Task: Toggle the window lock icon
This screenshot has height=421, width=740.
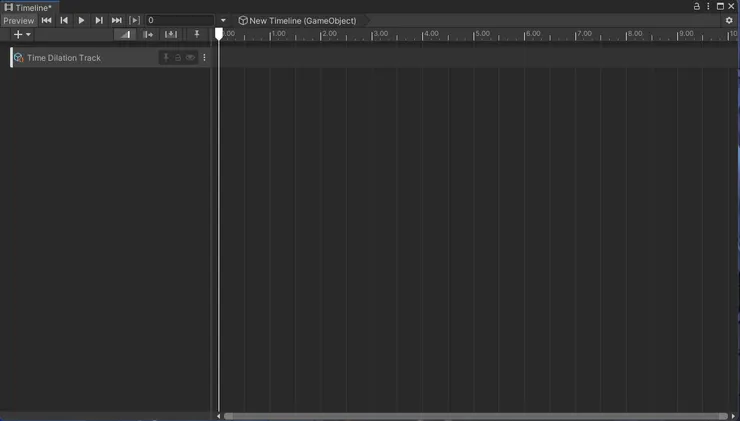Action: (x=697, y=6)
